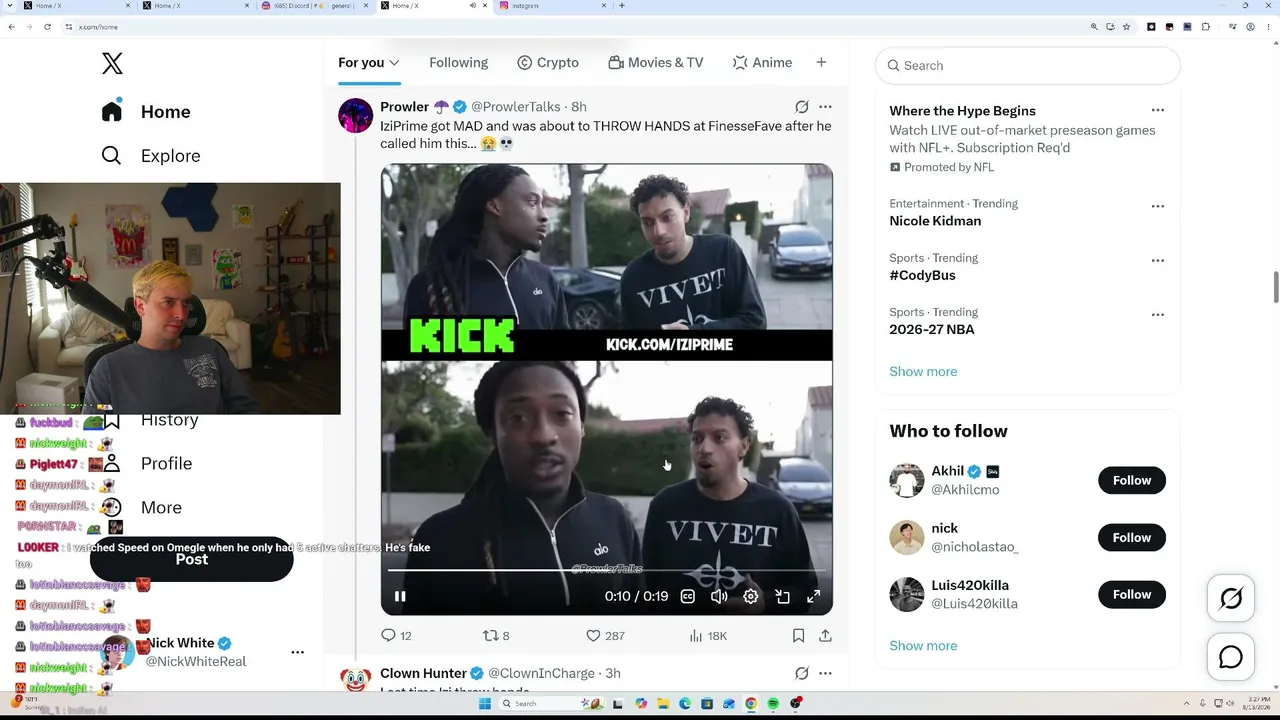The image size is (1280, 720).
Task: Click the Grok icon on Prowler's post
Action: pos(802,107)
